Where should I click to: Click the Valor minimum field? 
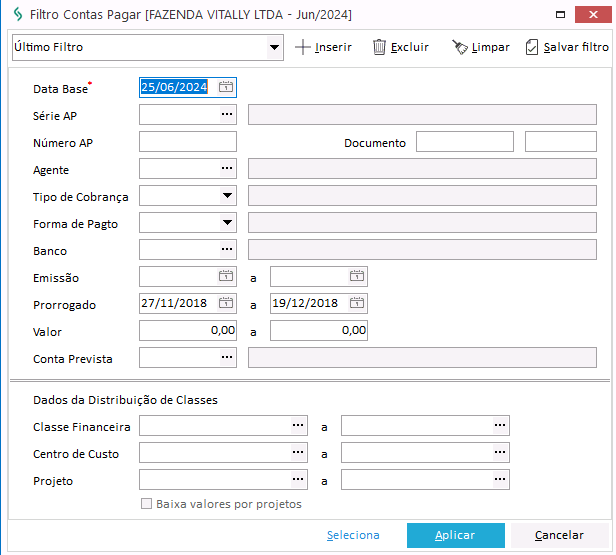click(188, 330)
